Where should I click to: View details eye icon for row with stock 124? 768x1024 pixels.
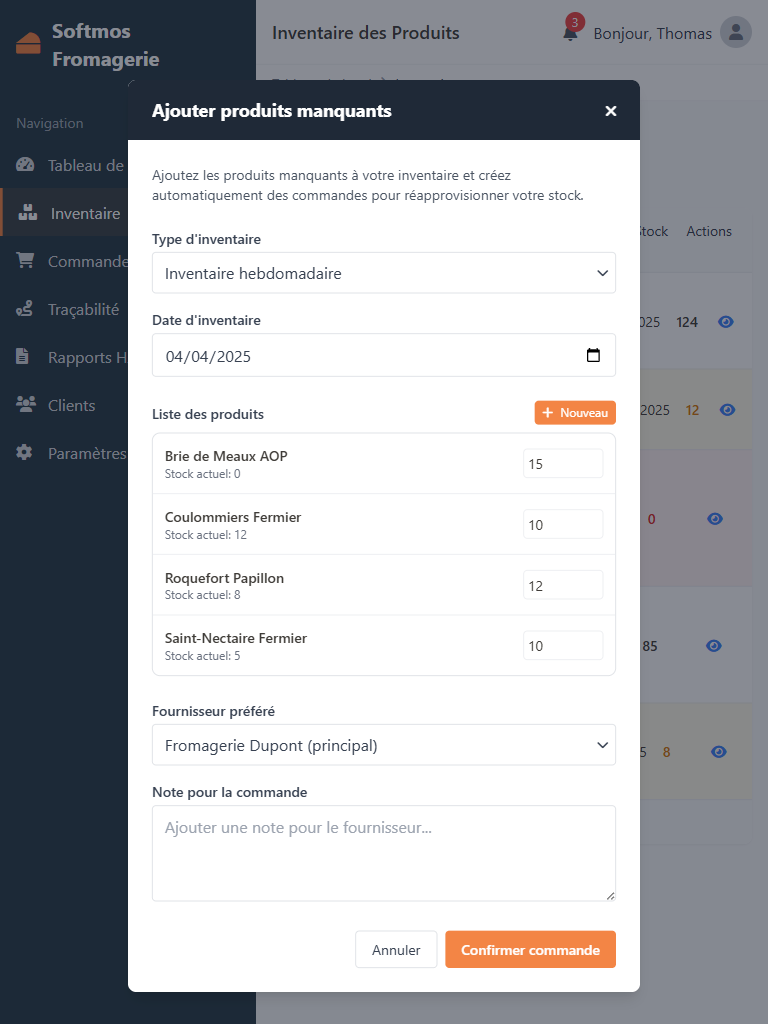pyautogui.click(x=726, y=322)
